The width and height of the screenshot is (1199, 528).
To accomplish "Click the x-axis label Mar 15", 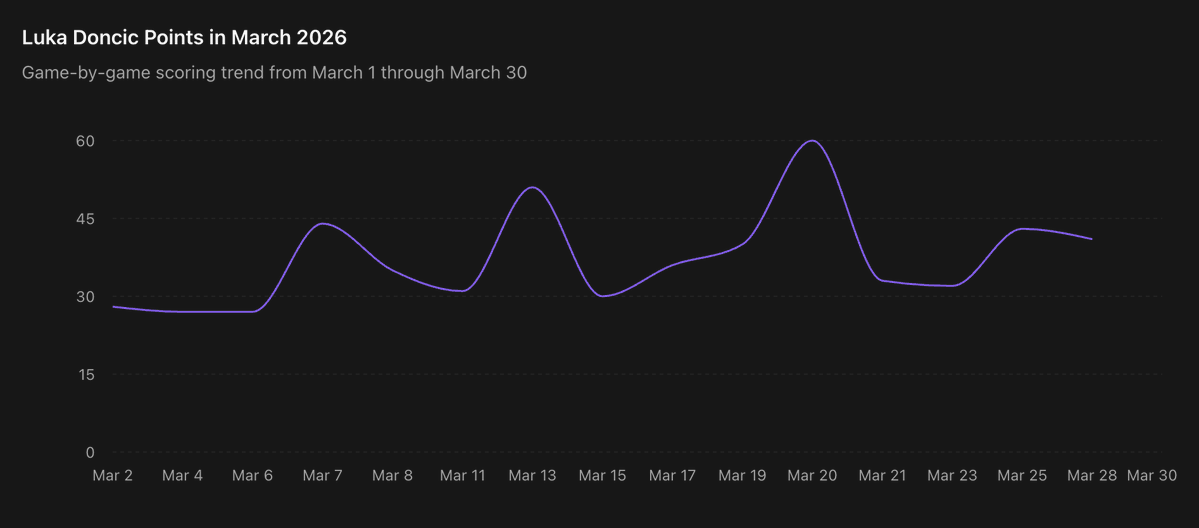I will click(603, 476).
